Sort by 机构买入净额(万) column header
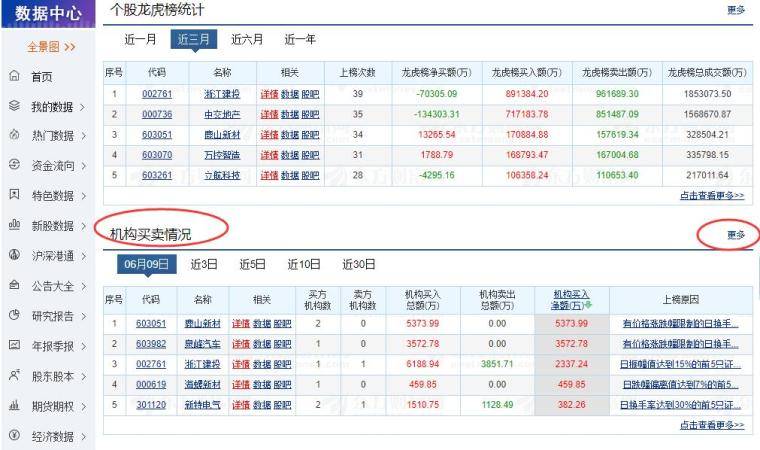Viewport: 760px width, 450px height. coord(571,300)
